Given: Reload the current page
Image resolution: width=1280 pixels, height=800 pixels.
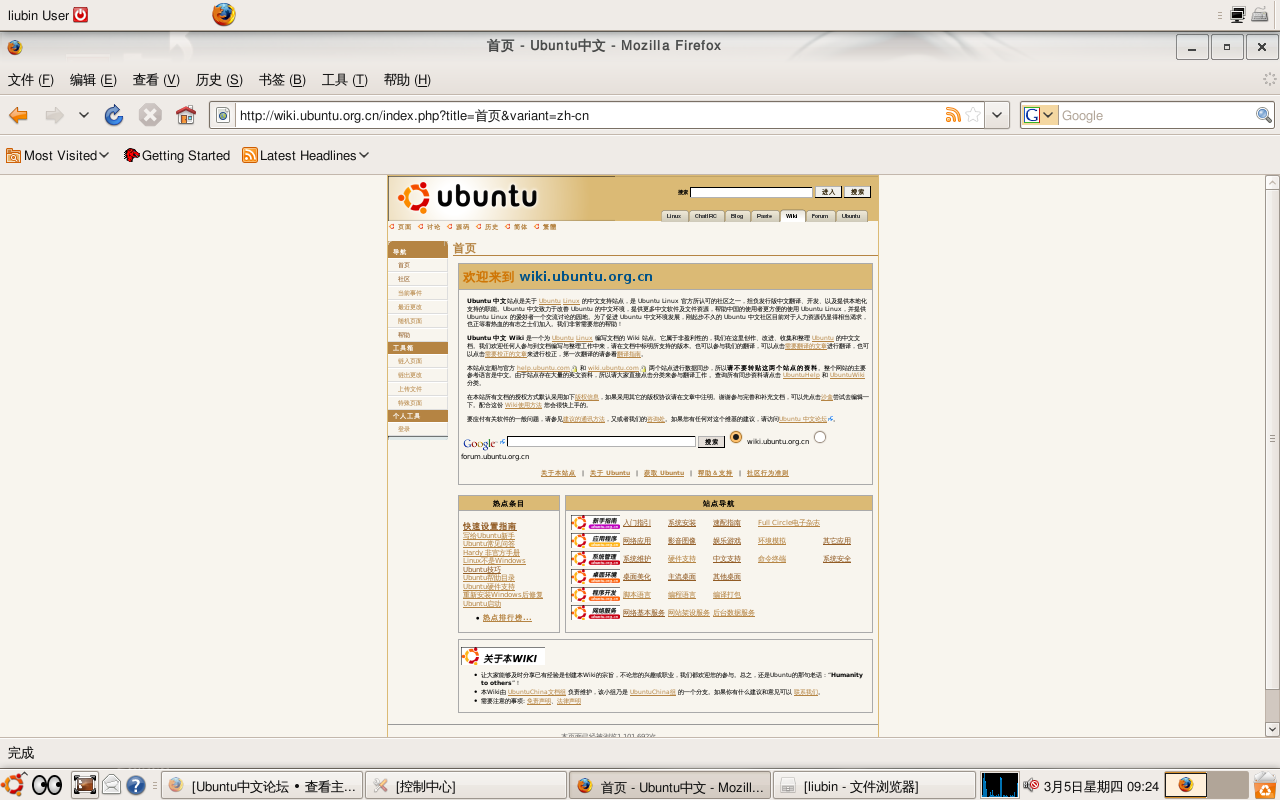Looking at the screenshot, I should tap(114, 115).
